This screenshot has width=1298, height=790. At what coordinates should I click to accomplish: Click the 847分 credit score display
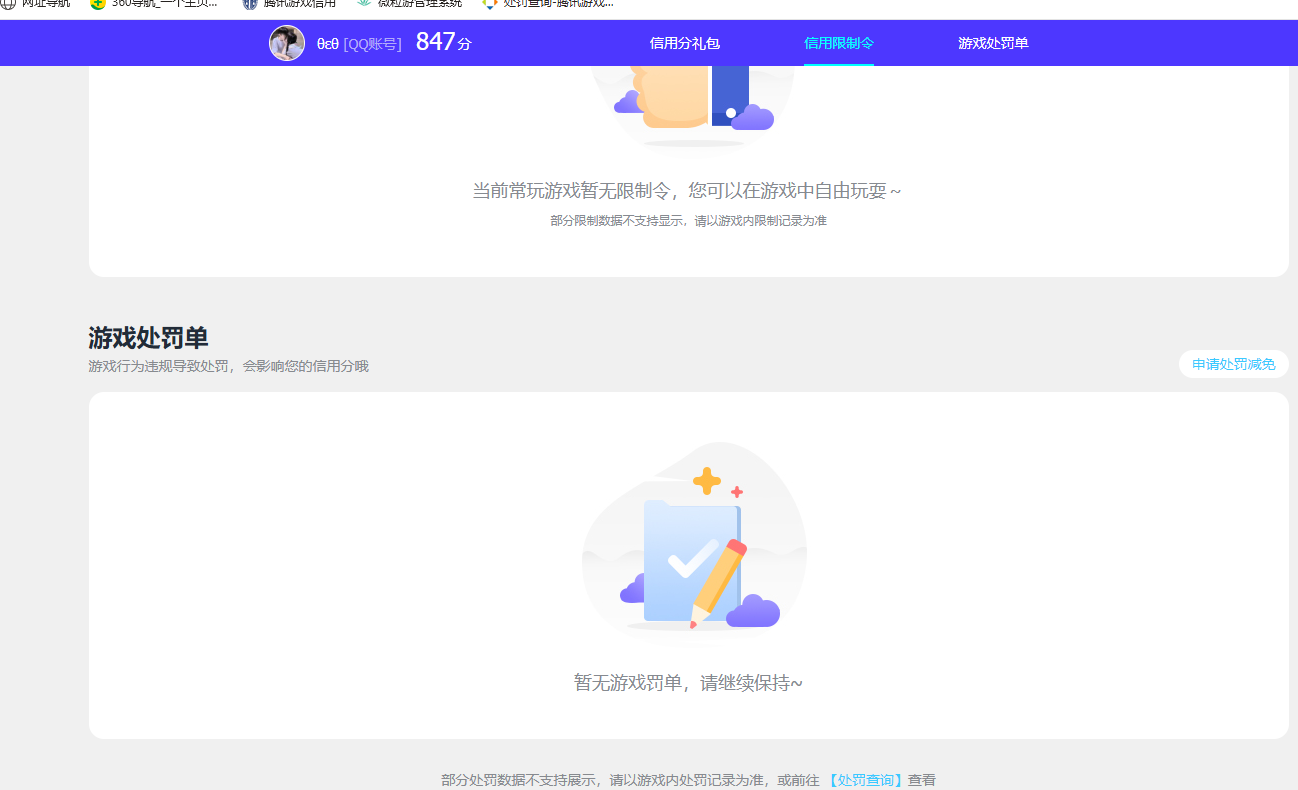442,43
